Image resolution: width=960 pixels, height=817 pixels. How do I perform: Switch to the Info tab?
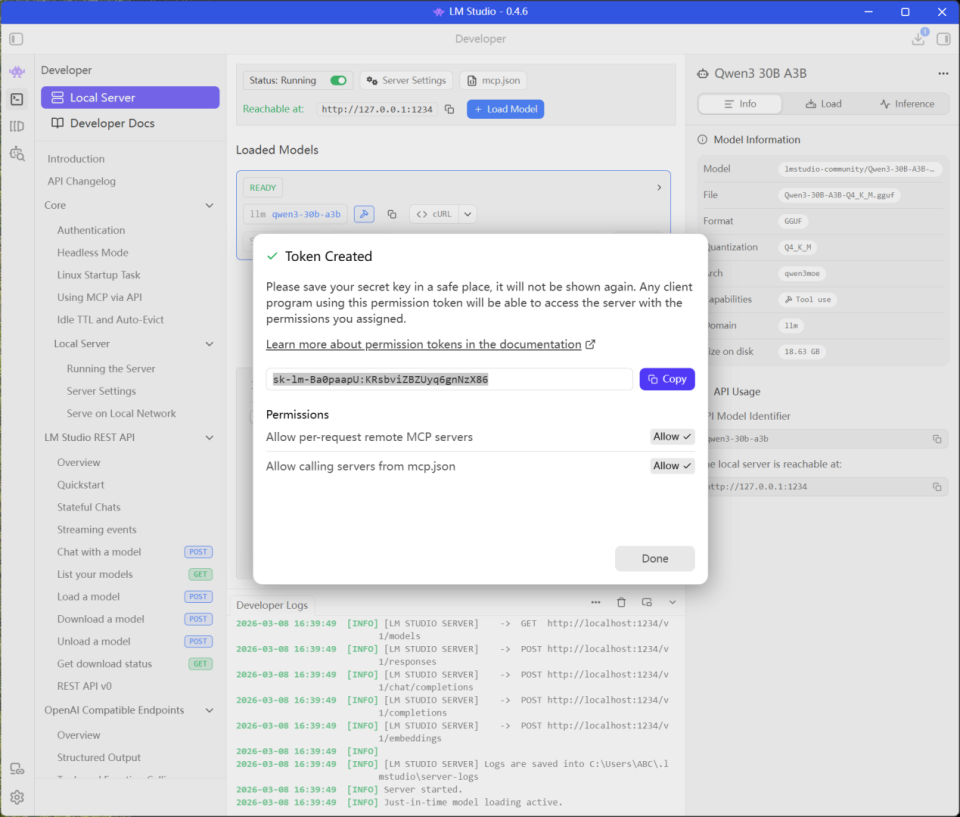click(x=740, y=104)
